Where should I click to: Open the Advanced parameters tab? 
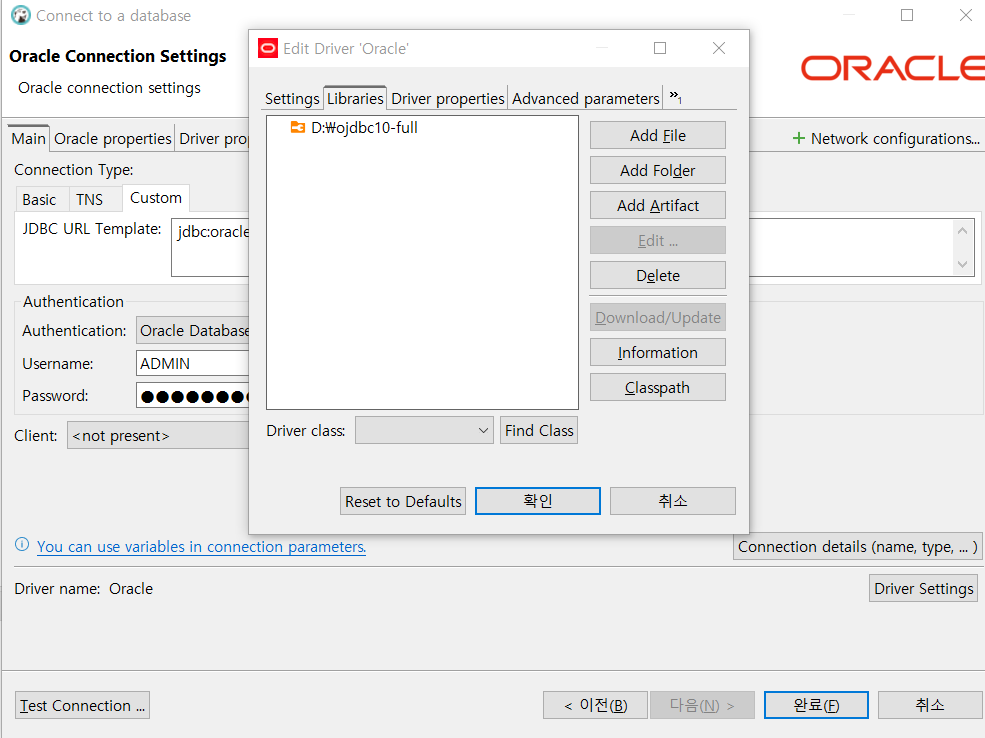click(585, 99)
